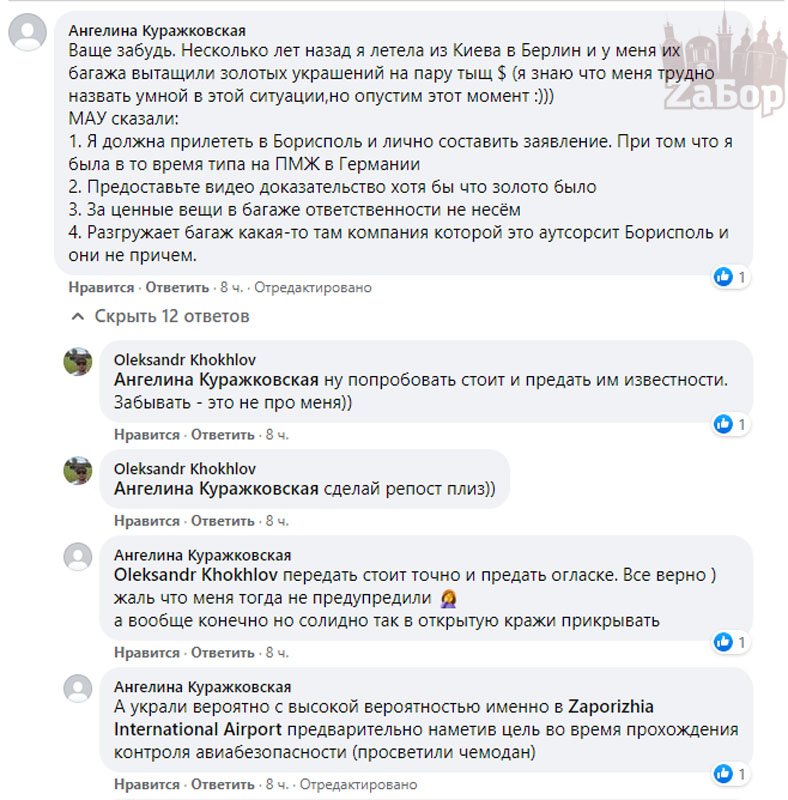Open Oleksandr Khokhlov's avatar on his first reply
Image resolution: width=788 pixels, height=800 pixels.
coord(78,362)
